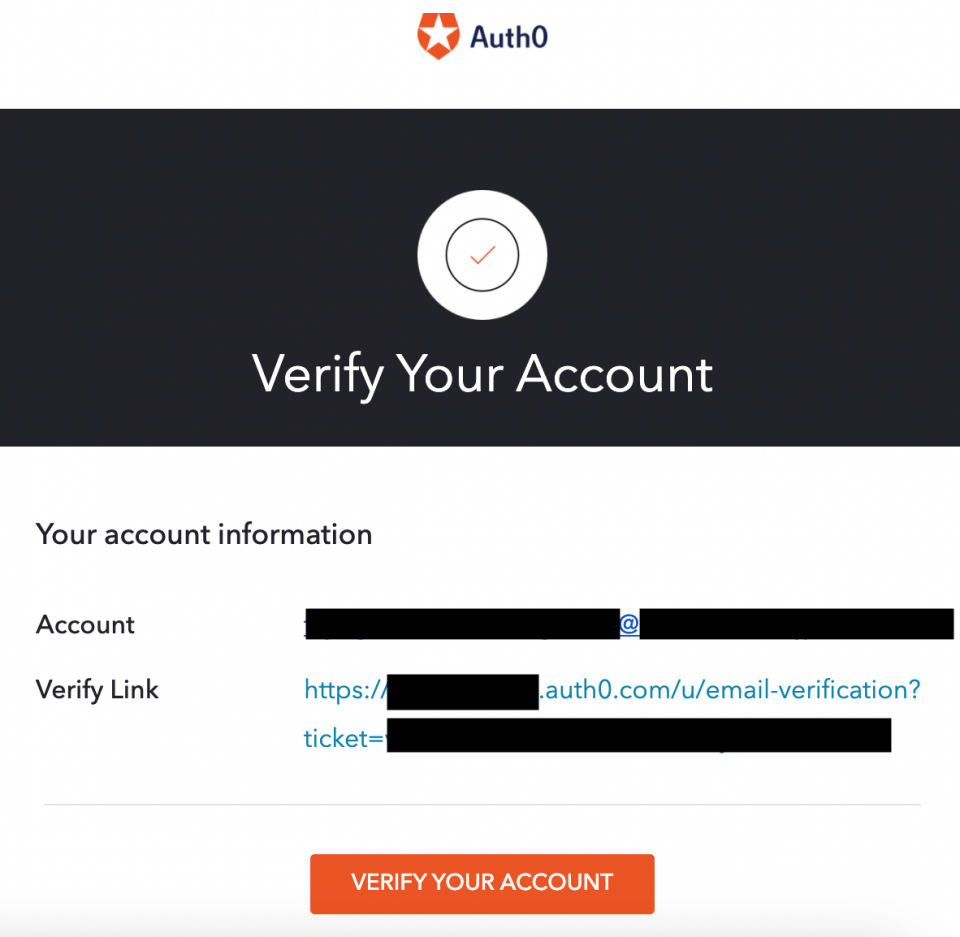
Task: Select the Your account information section title
Action: point(203,534)
